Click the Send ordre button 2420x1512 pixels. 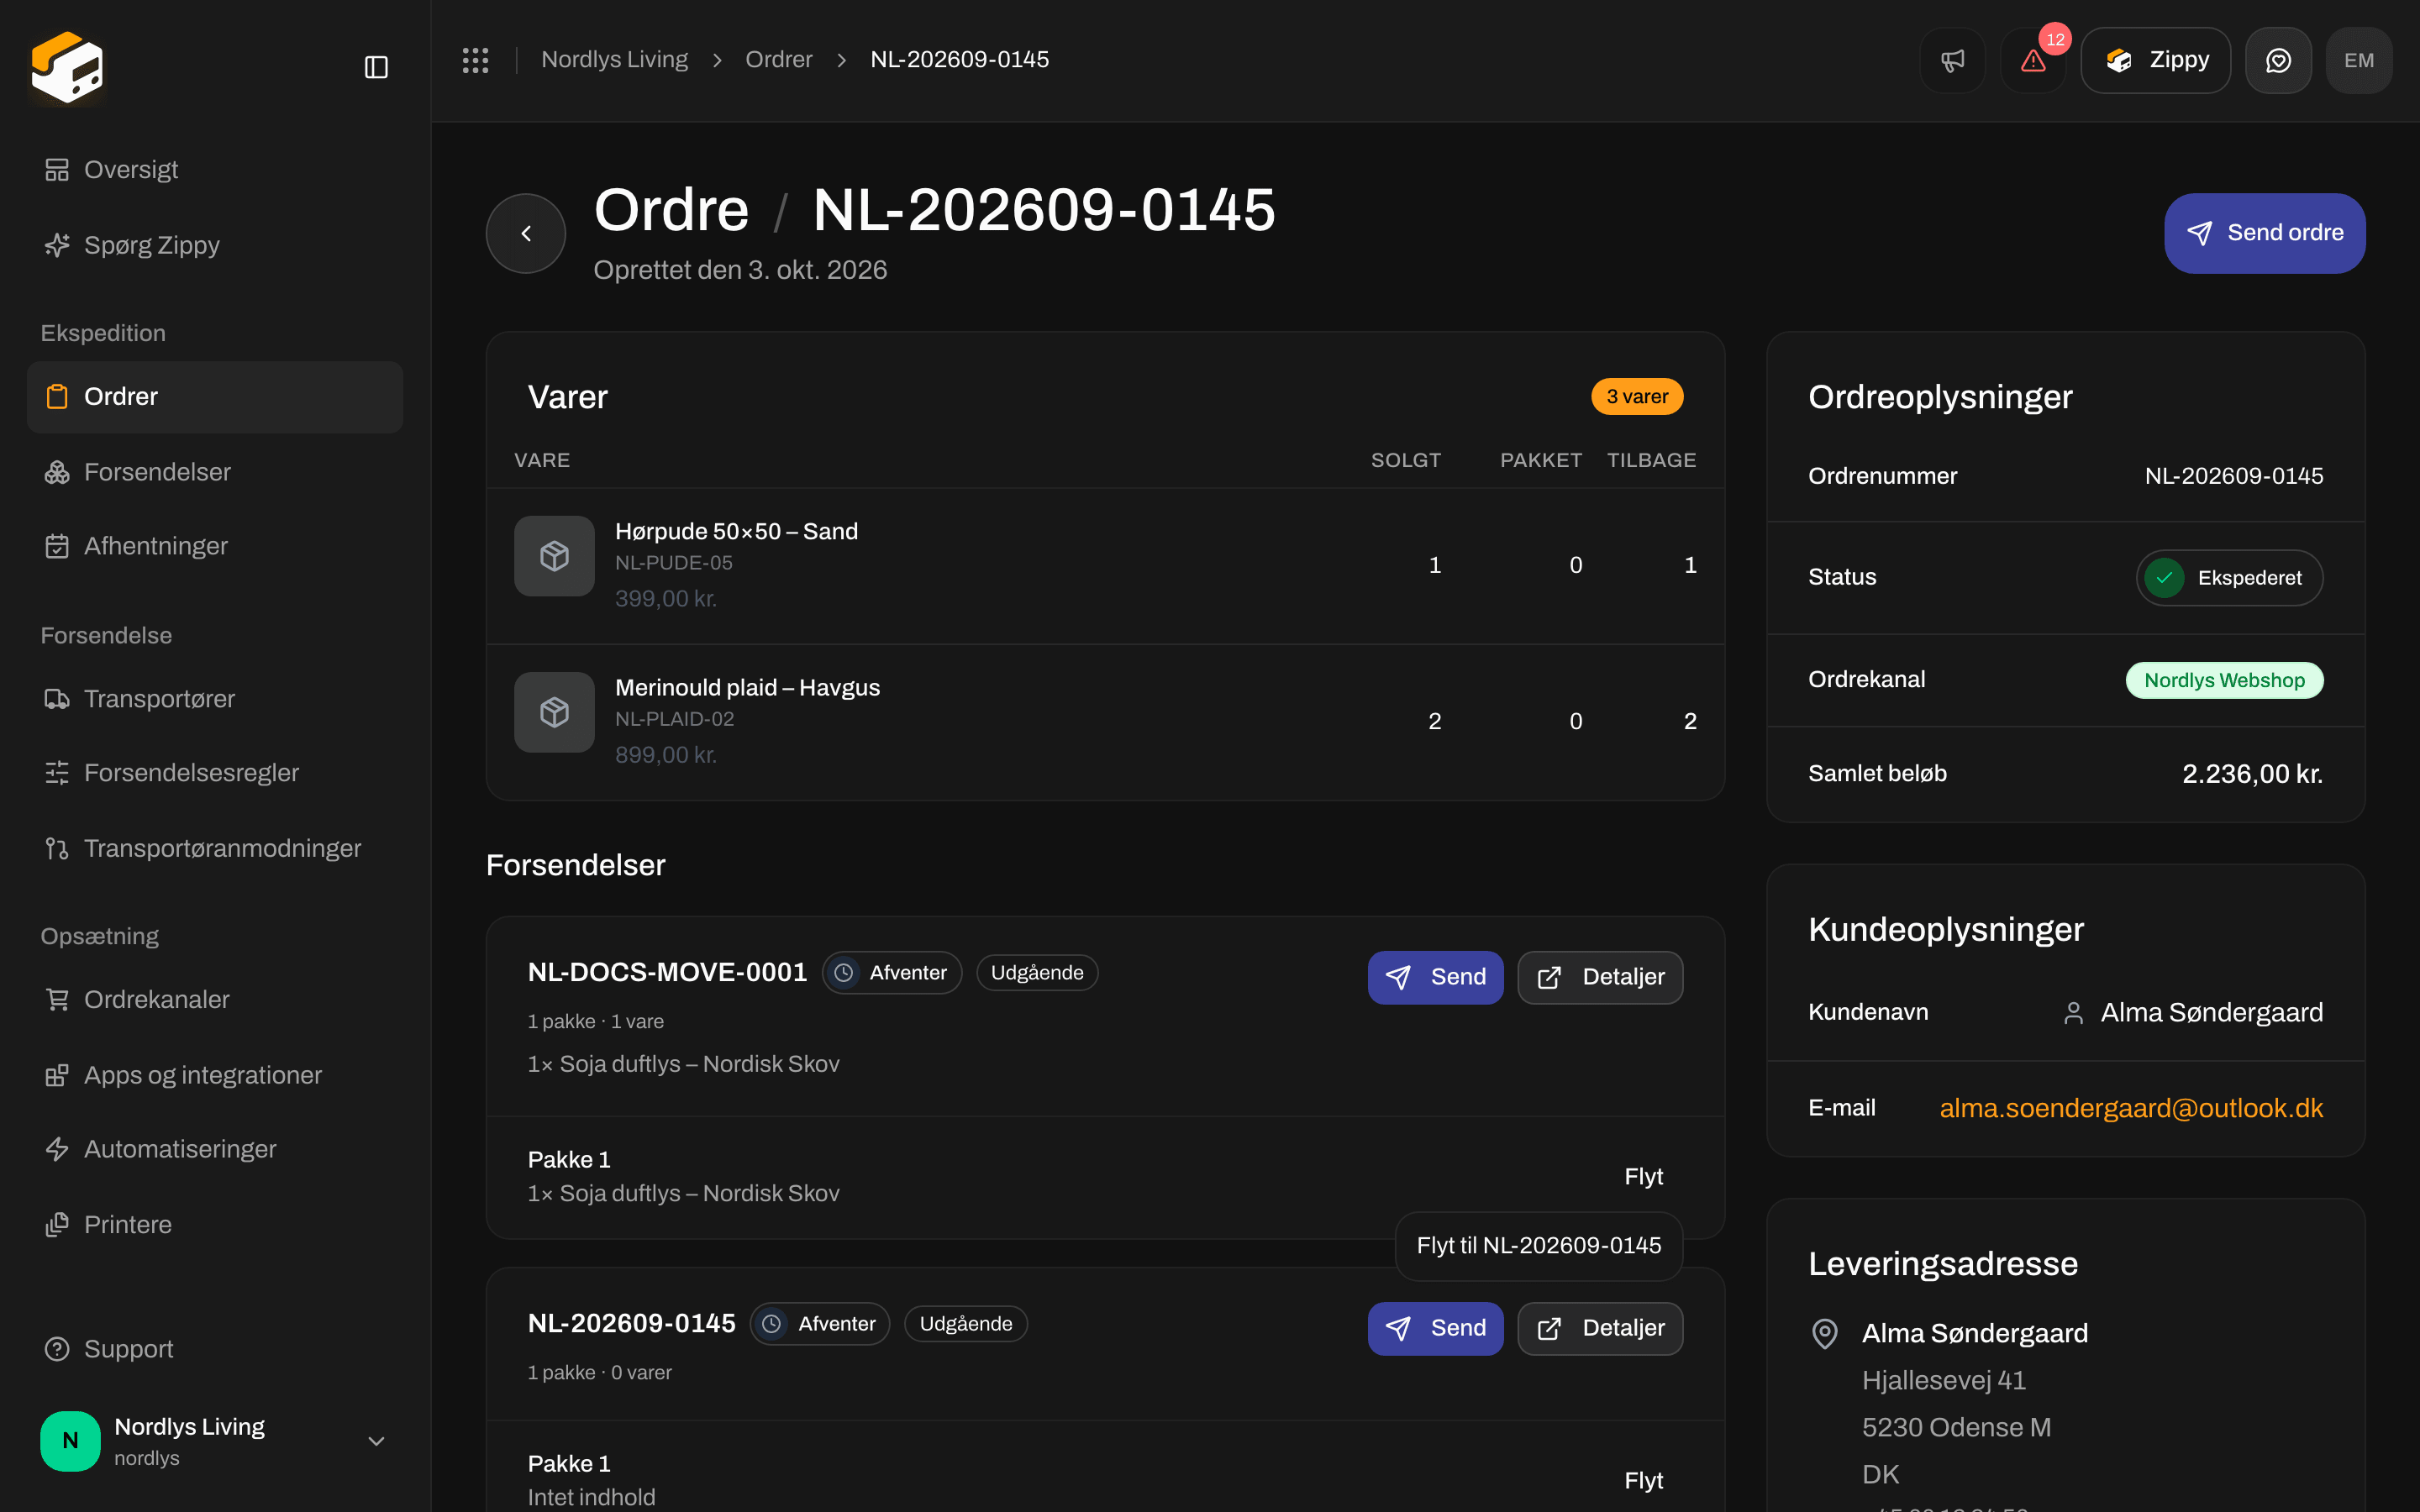click(x=2265, y=233)
